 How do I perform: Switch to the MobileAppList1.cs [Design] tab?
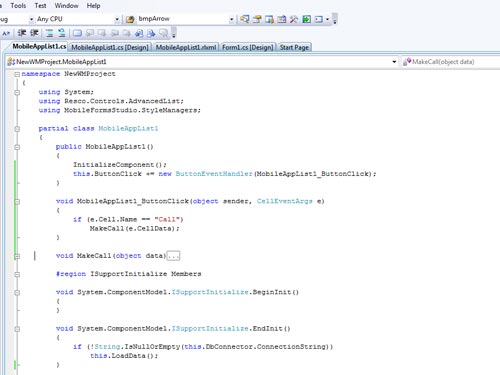(110, 47)
